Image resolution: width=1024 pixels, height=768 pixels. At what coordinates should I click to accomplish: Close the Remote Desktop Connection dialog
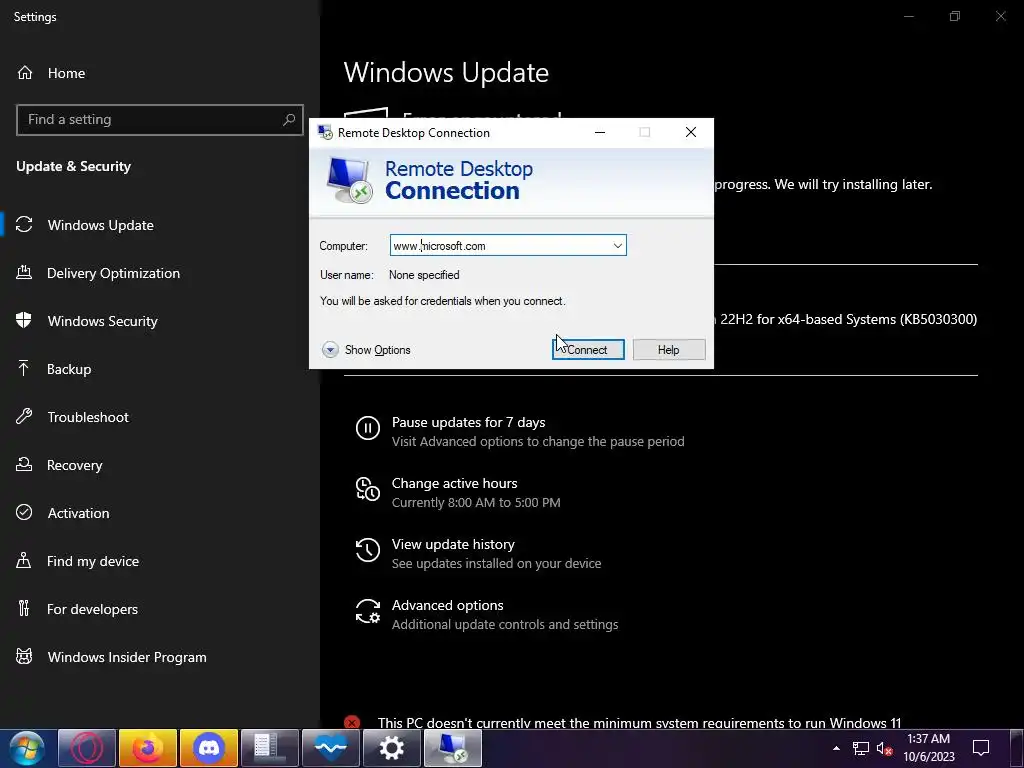691,133
